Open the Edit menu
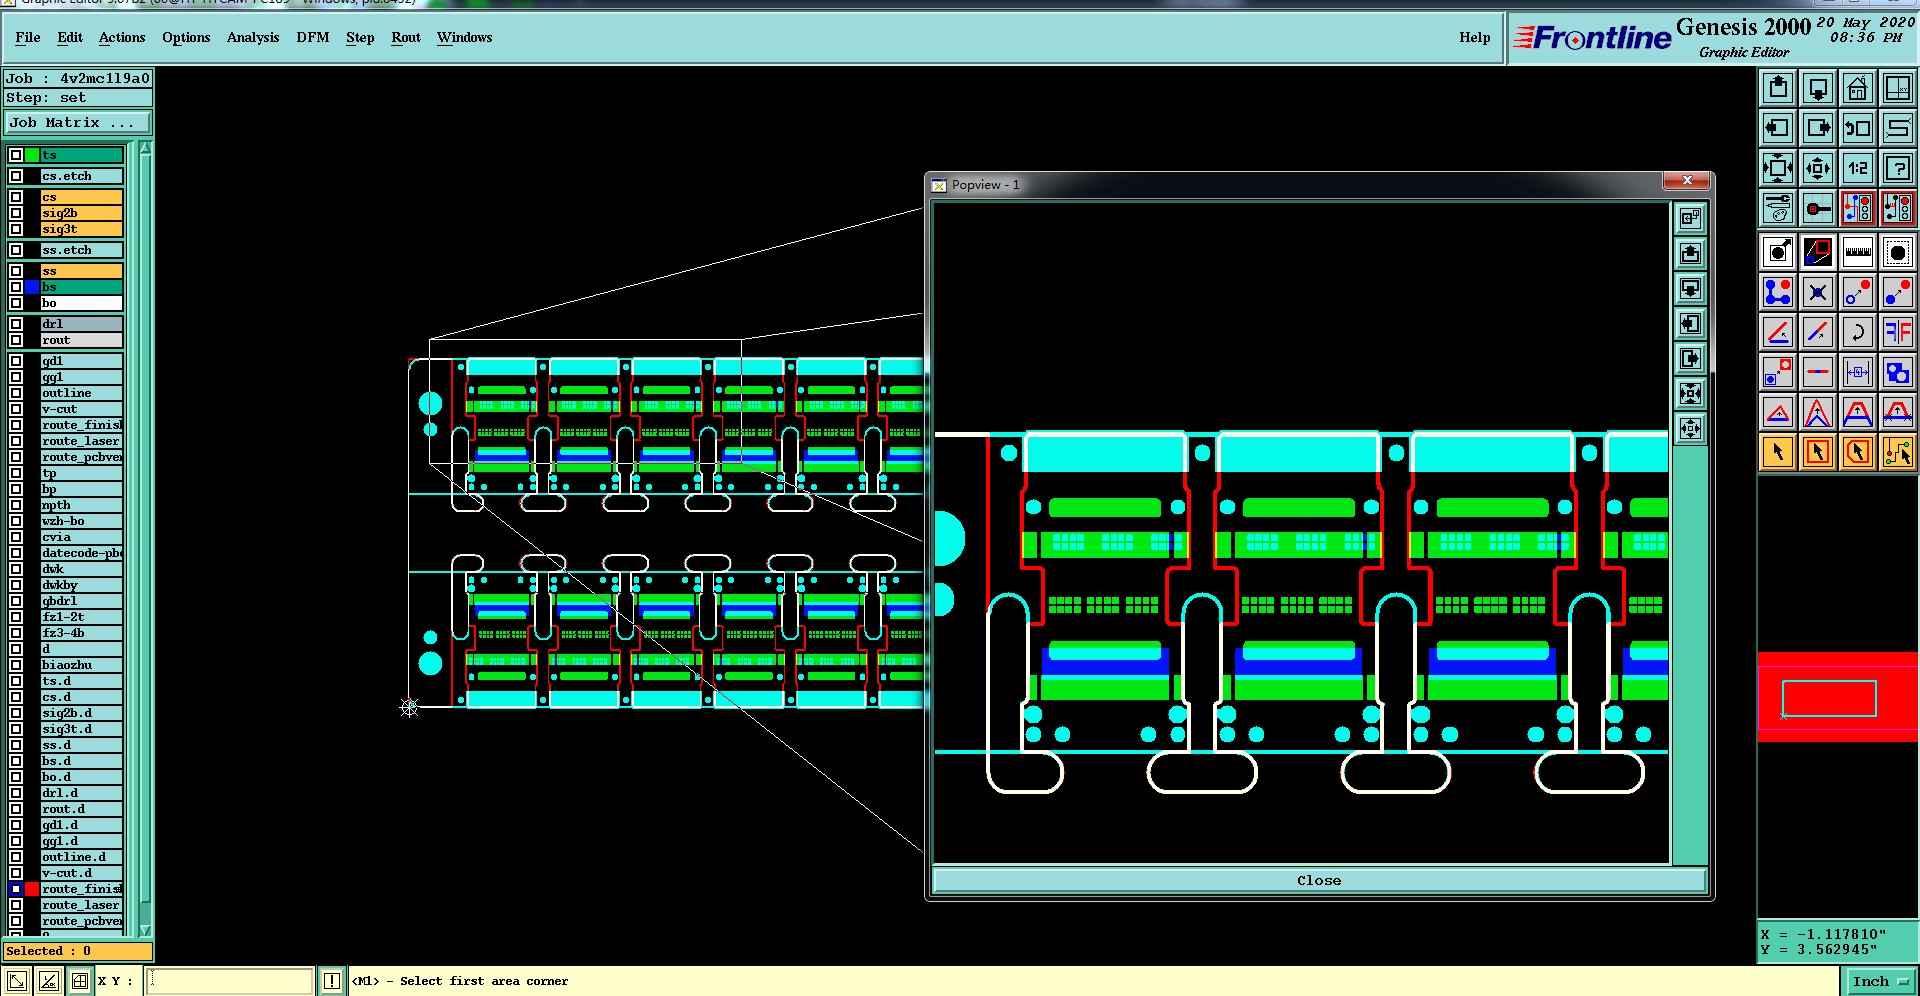Screen dimensions: 1920x996 70,37
